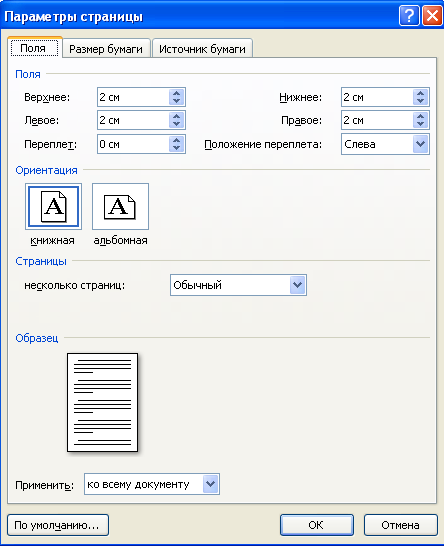Image resolution: width=444 pixels, height=546 pixels.
Task: Click the help question mark icon
Action: point(409,16)
